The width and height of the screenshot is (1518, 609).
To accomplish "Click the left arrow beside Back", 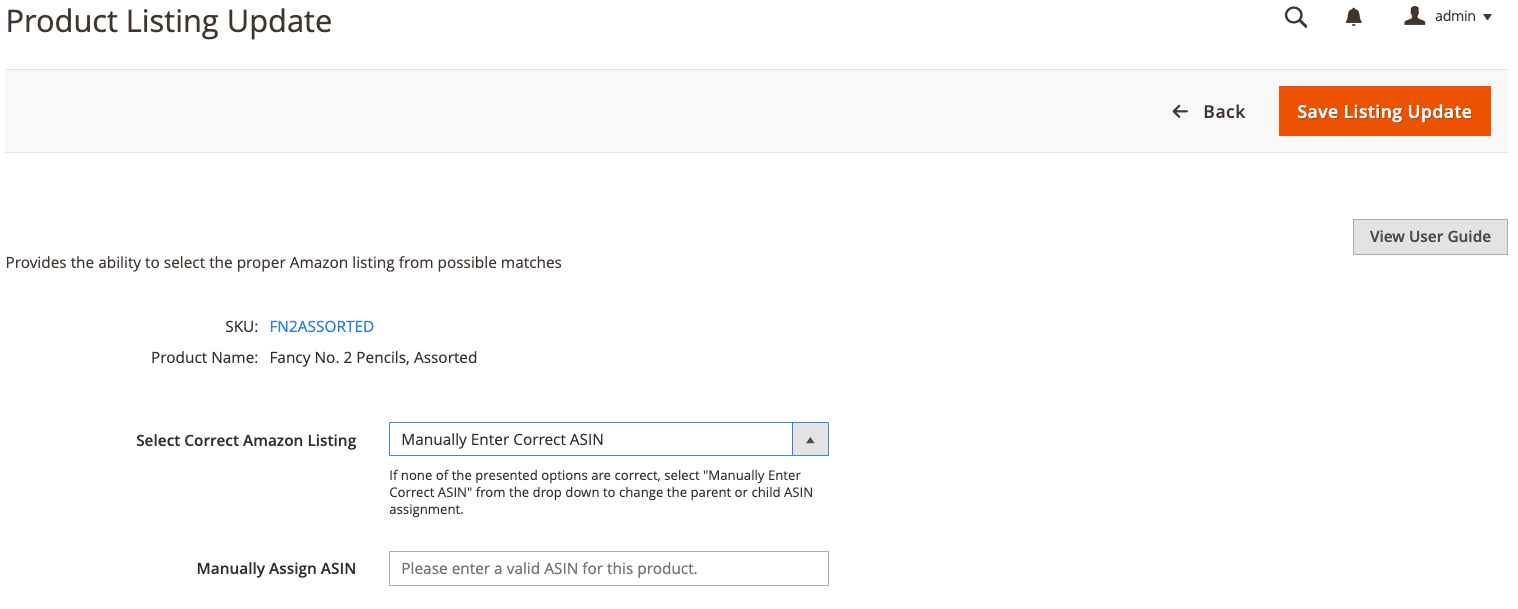I will [1180, 111].
